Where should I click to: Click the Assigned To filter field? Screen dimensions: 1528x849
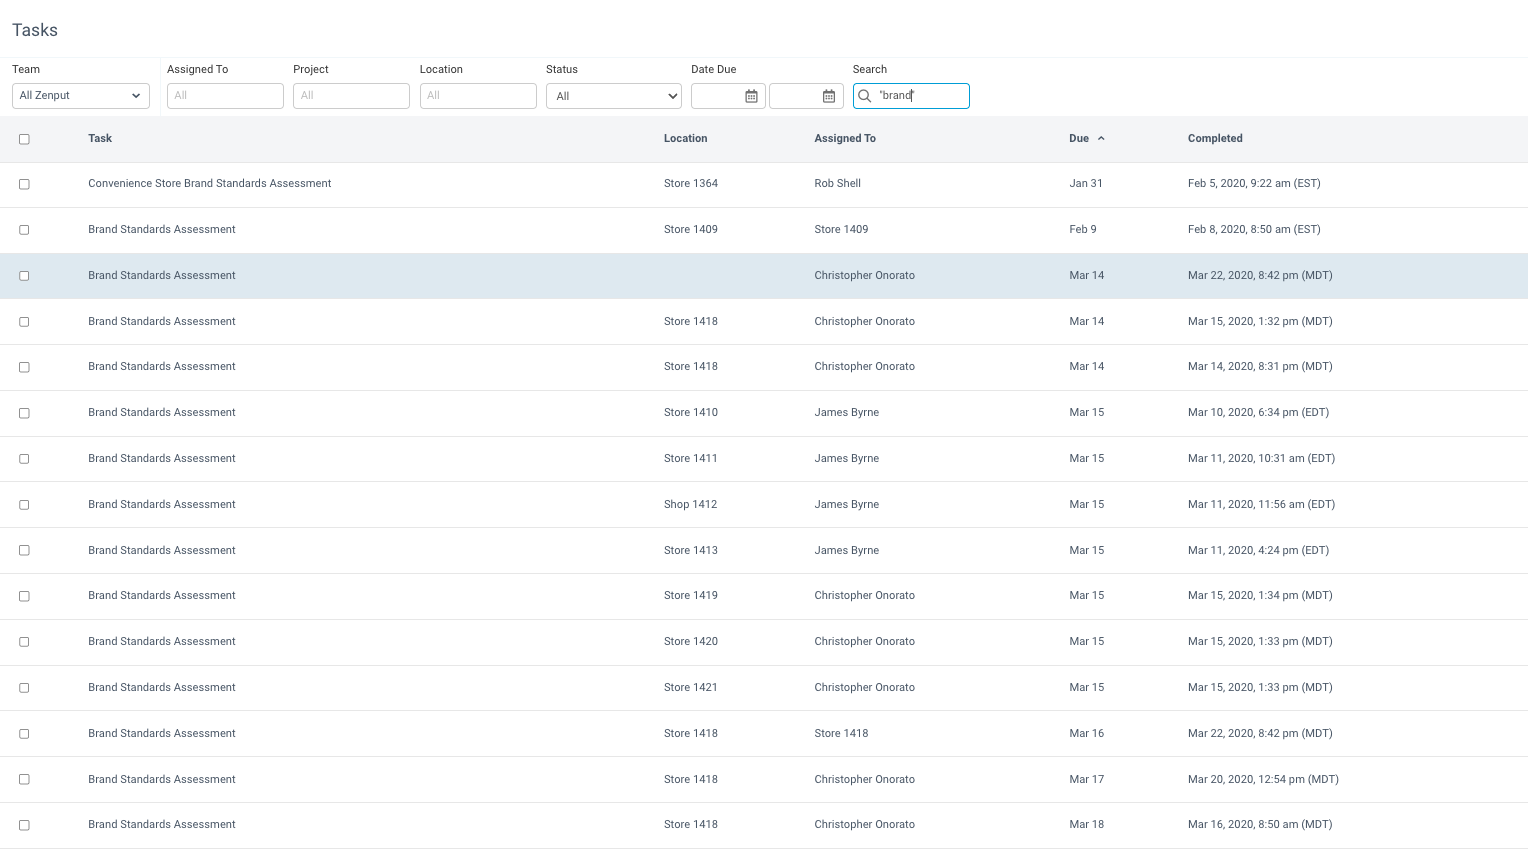pos(224,95)
